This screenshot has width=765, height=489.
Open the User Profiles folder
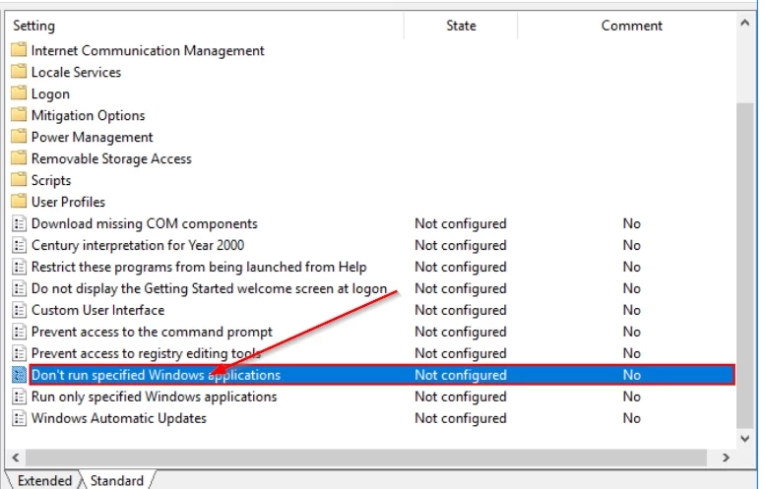click(x=67, y=202)
